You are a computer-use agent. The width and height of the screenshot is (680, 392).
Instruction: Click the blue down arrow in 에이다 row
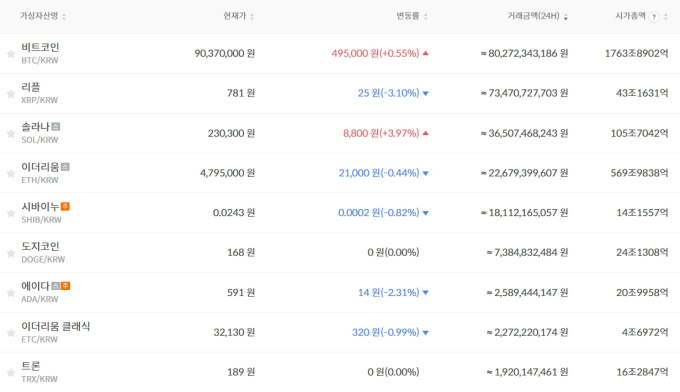(x=425, y=293)
